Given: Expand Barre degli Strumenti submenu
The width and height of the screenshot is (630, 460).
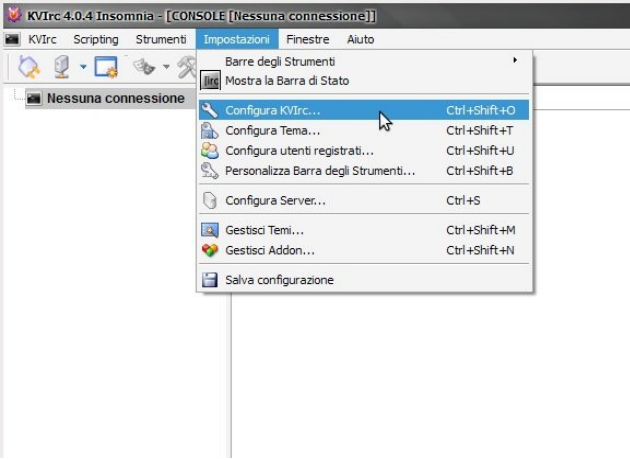Looking at the screenshot, I should click(364, 61).
